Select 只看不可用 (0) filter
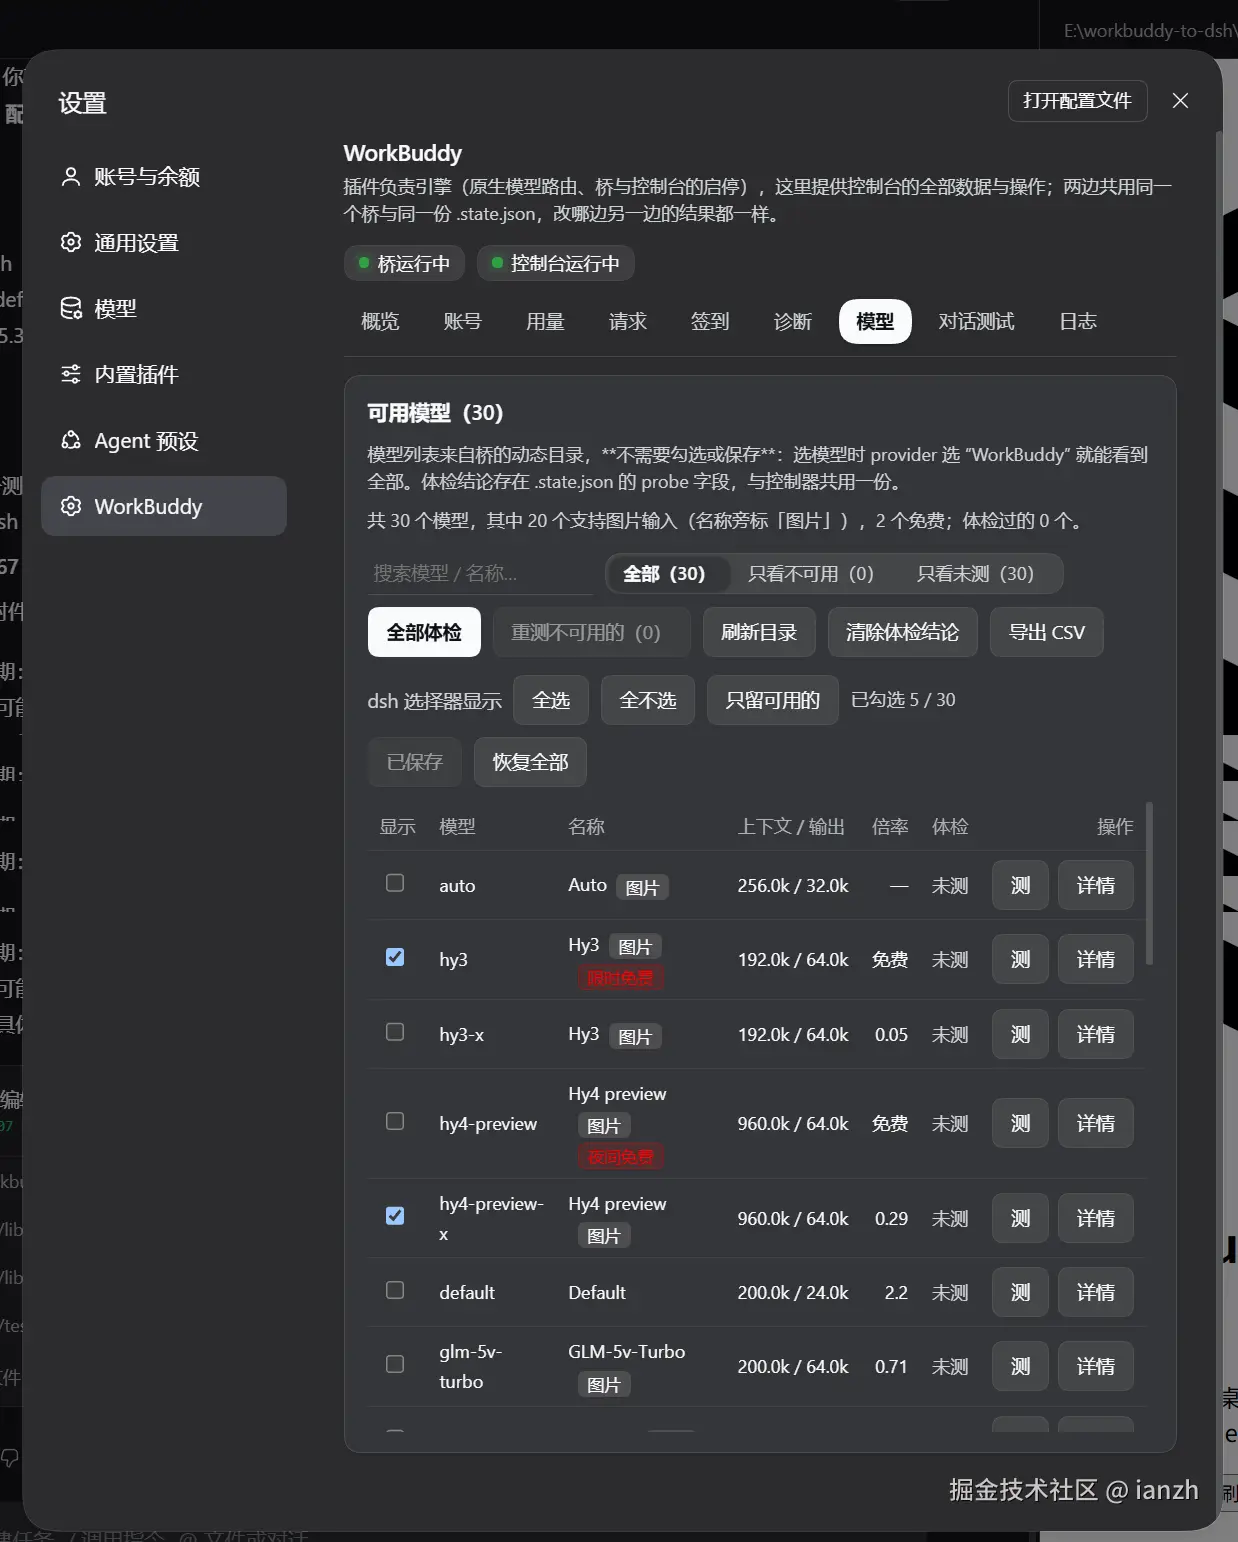The image size is (1238, 1542). 811,574
